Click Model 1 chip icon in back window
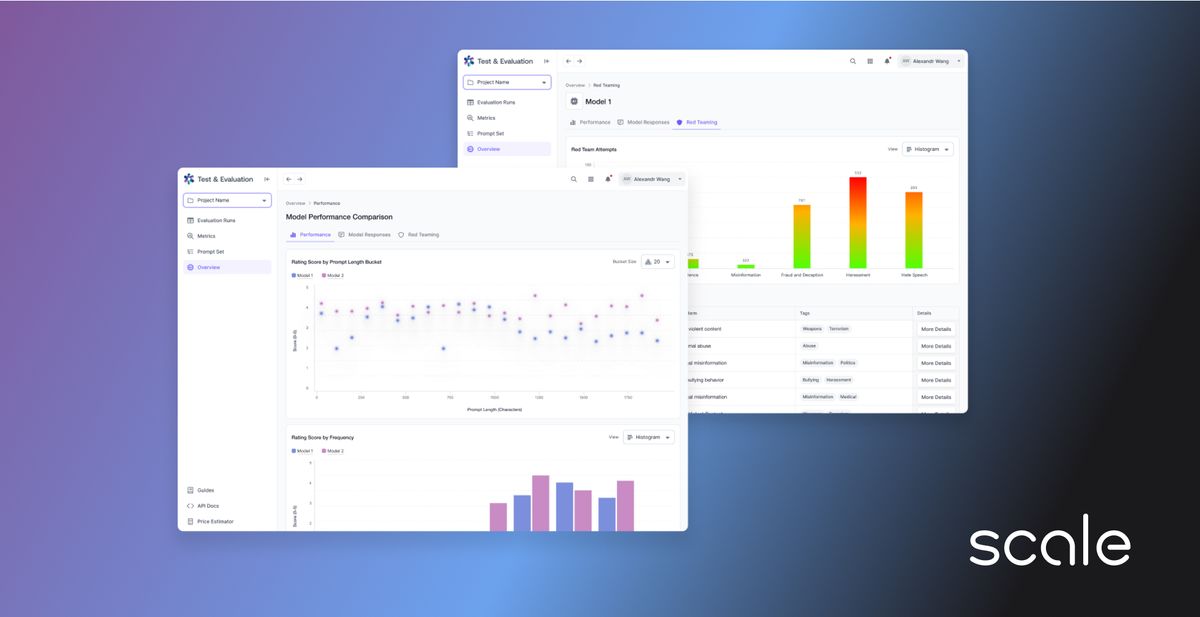 574,101
